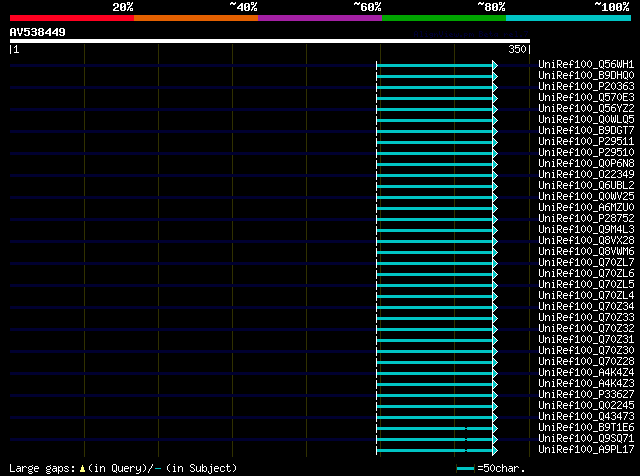This screenshot has width=640, height=476.
Task: Choose the UniRef100_Q70ZL7 subject label
Action: [x=586, y=263]
